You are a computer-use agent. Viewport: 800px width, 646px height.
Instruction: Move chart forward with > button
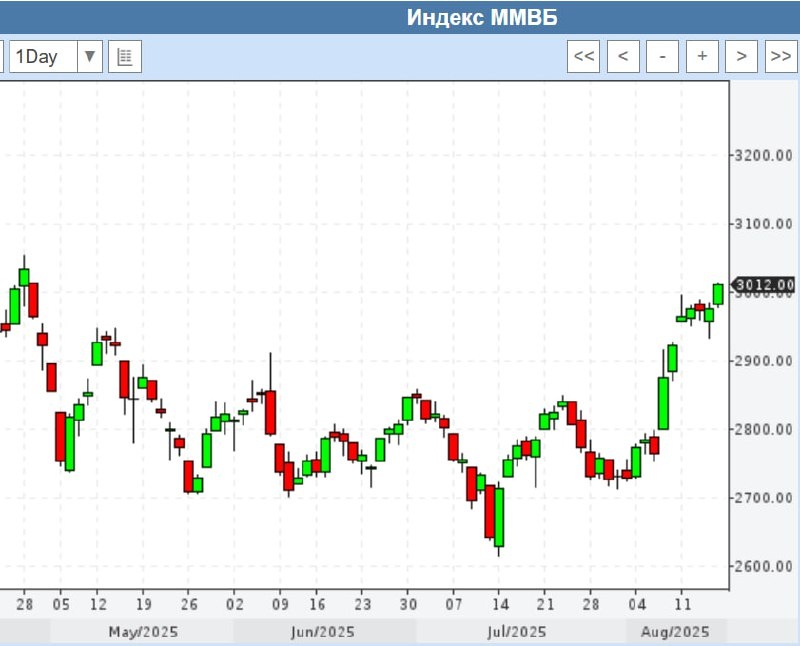tap(741, 56)
